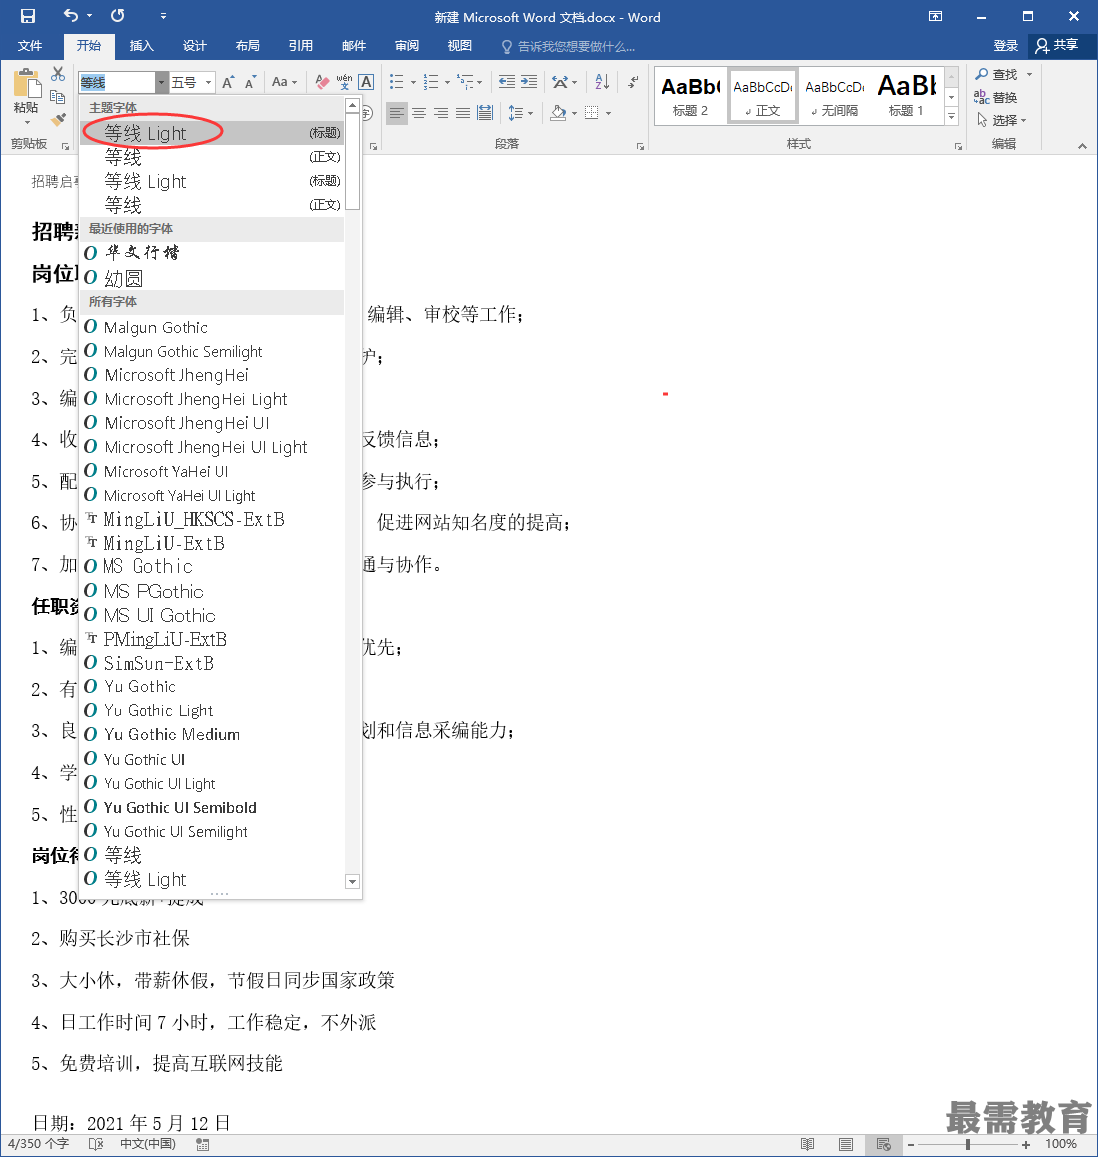Switch to the 引用 (References) tab
The height and width of the screenshot is (1157, 1098).
point(301,46)
